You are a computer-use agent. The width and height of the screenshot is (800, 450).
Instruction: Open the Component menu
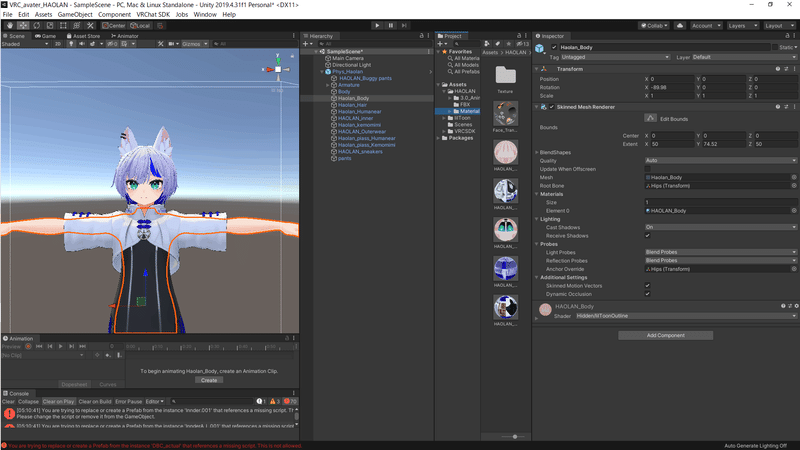[114, 14]
